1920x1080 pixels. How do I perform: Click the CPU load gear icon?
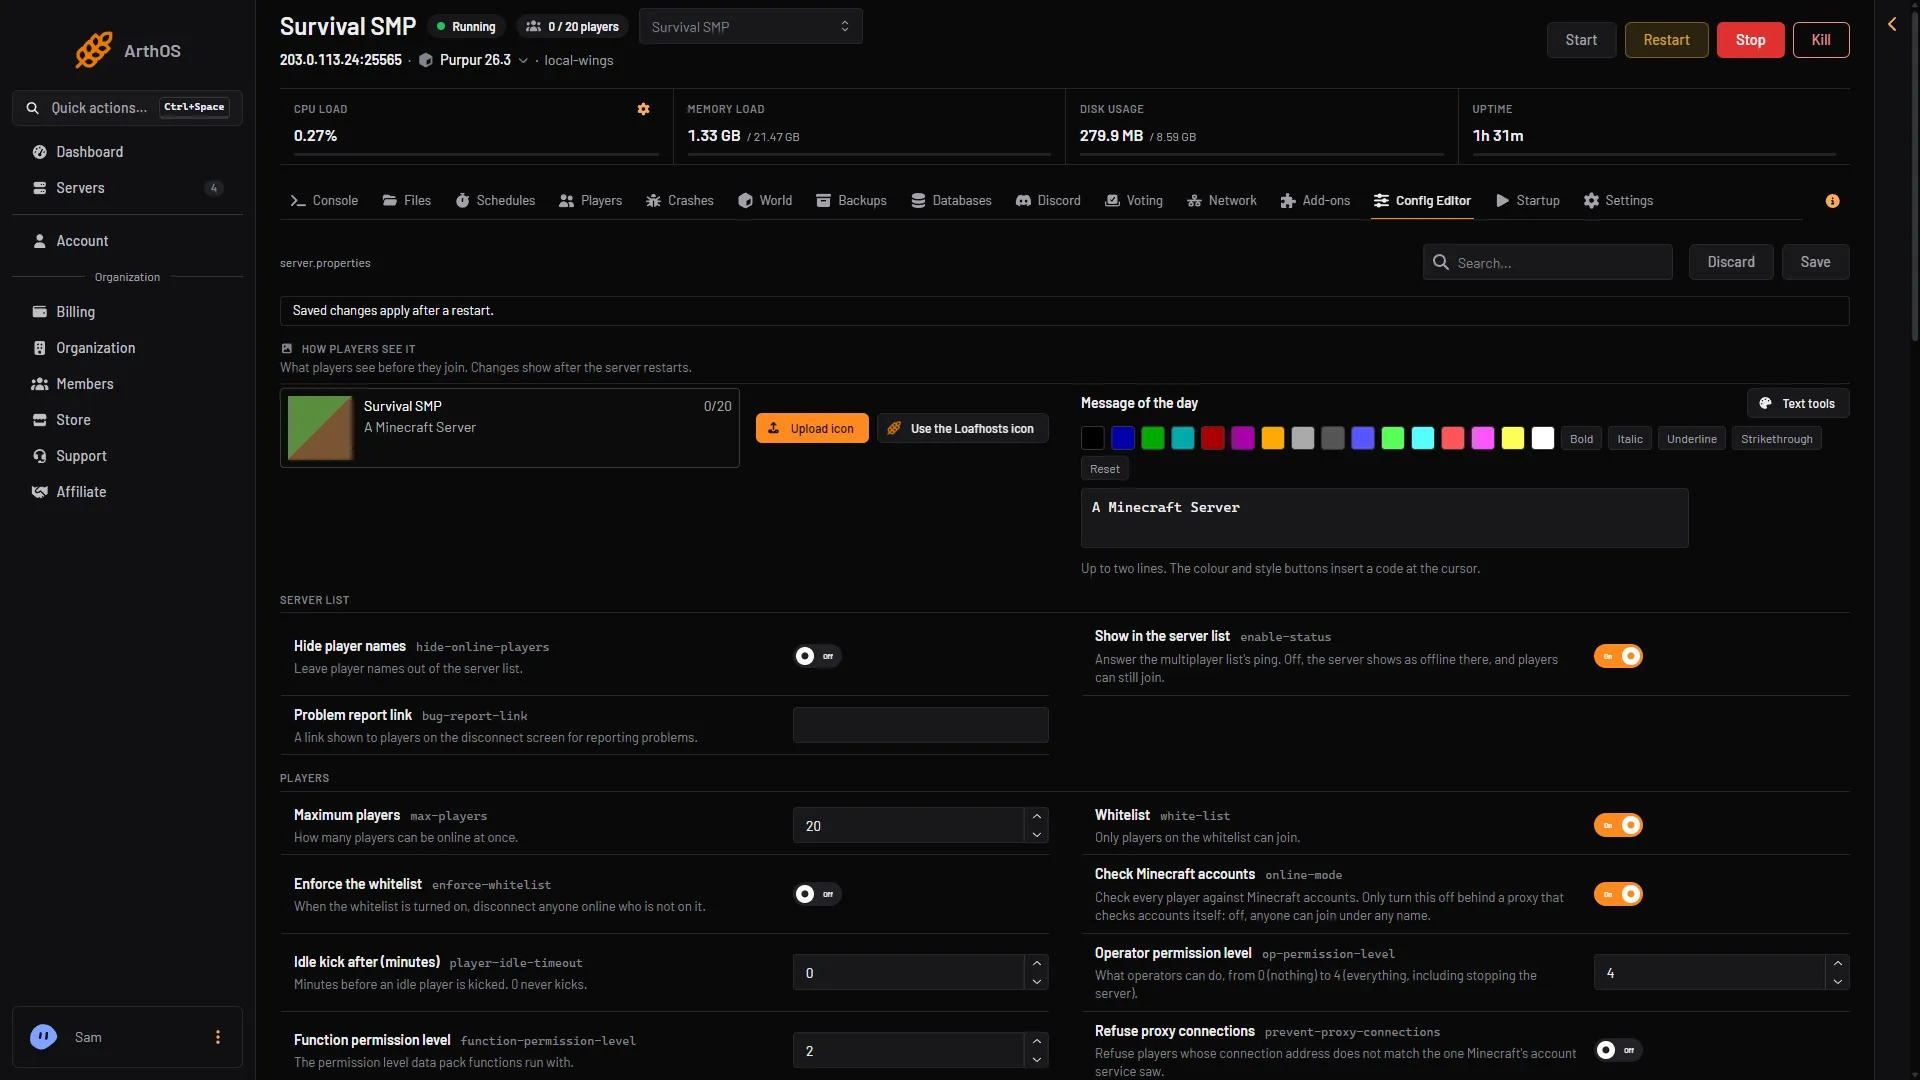[x=643, y=109]
